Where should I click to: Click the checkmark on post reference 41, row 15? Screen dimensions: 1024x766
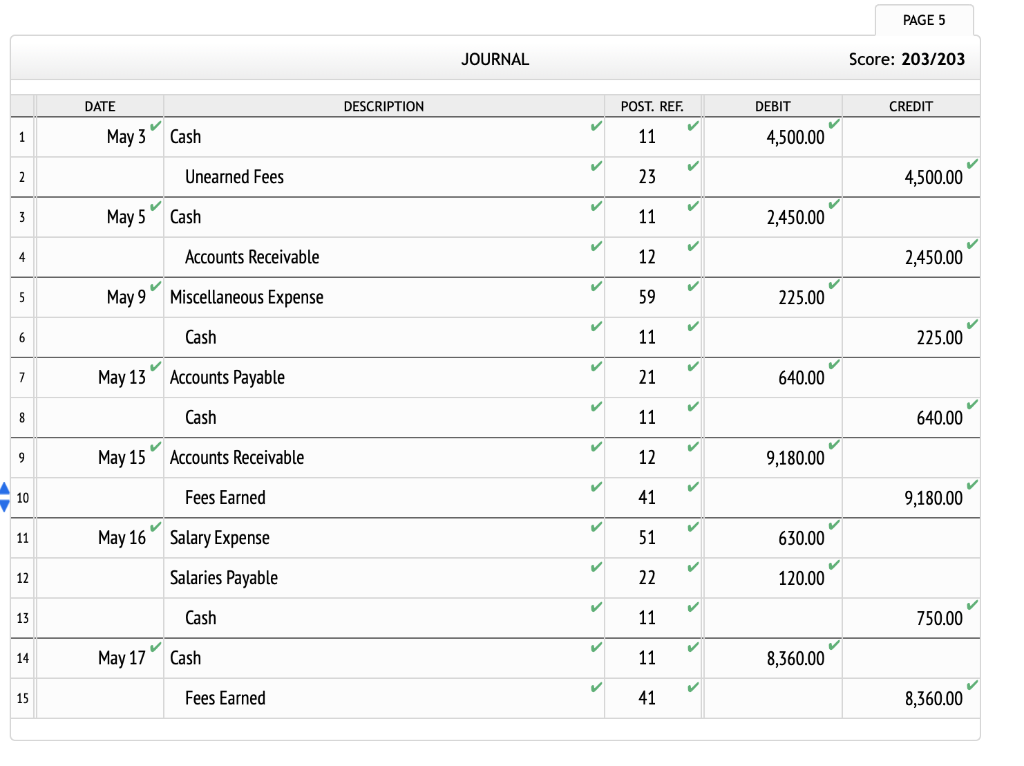pyautogui.click(x=690, y=688)
